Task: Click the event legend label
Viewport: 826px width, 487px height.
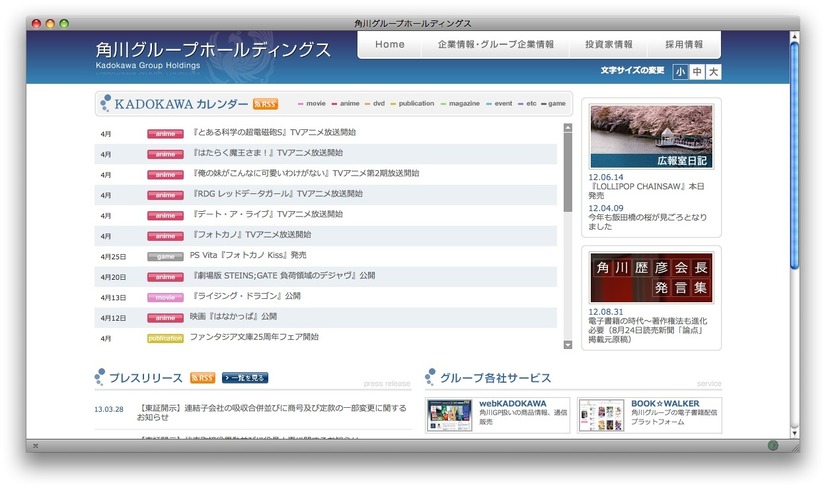Action: pyautogui.click(x=503, y=103)
